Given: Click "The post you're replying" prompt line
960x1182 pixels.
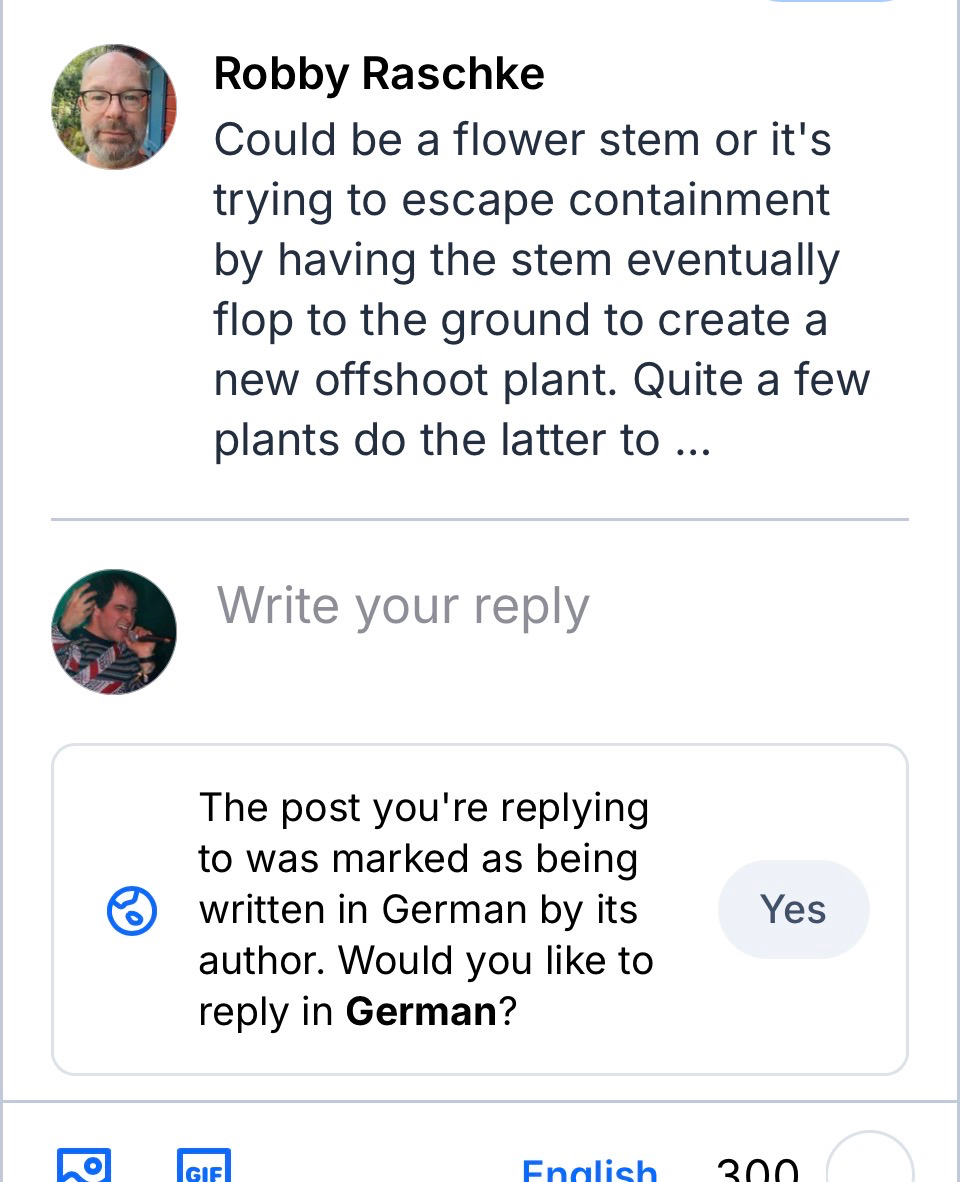Looking at the screenshot, I should [424, 807].
